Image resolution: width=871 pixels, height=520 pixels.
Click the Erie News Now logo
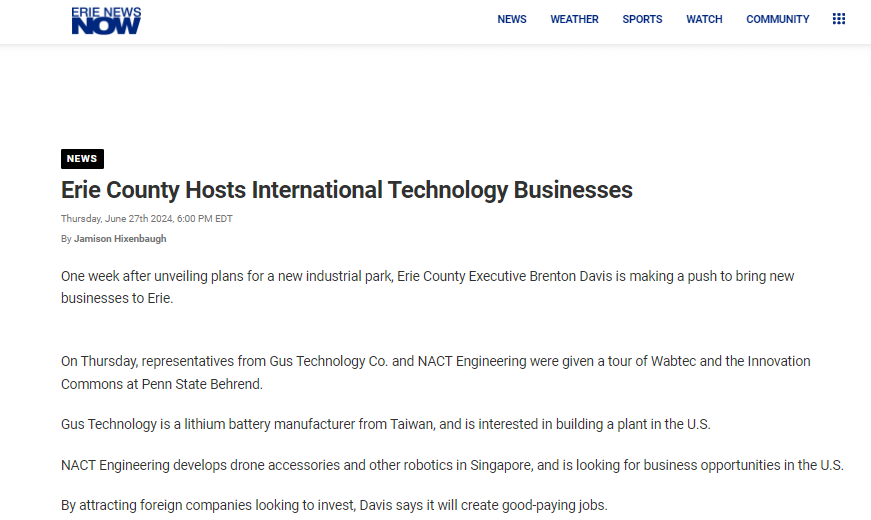(106, 21)
